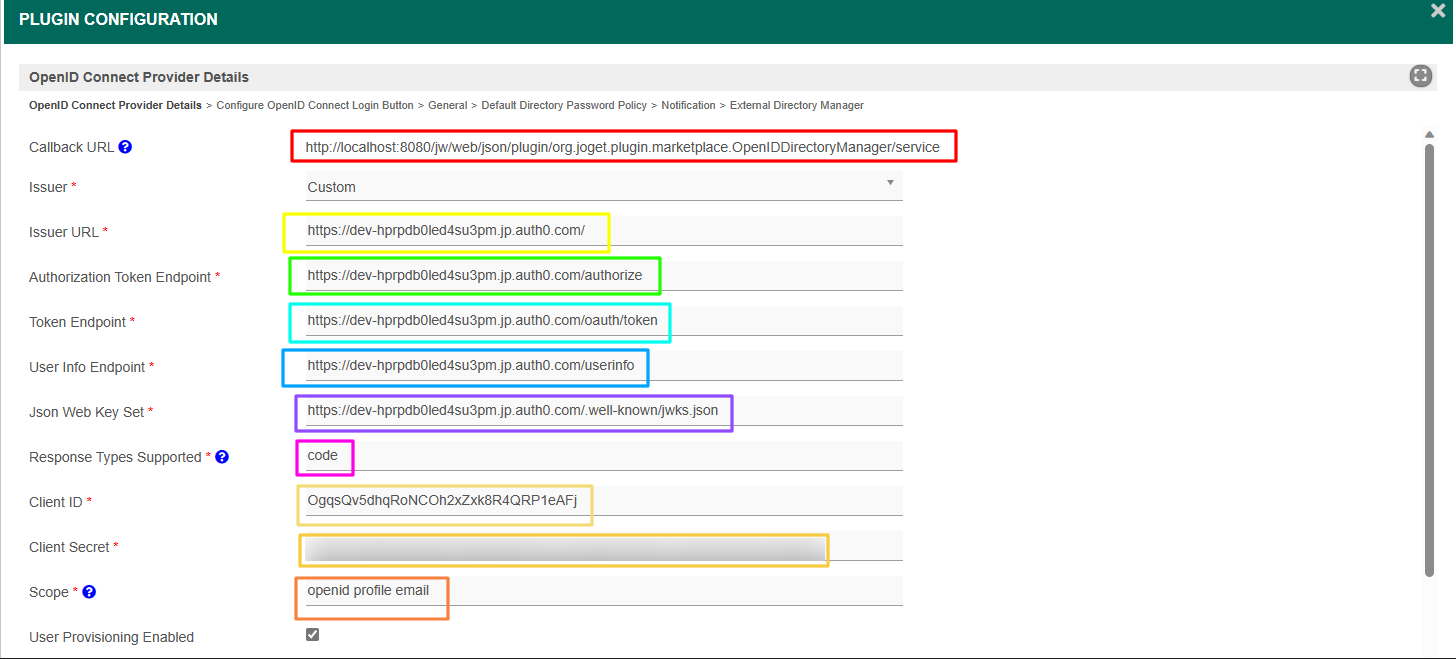Image resolution: width=1456 pixels, height=659 pixels.
Task: Open Default Directory Password Policy section
Action: (564, 105)
